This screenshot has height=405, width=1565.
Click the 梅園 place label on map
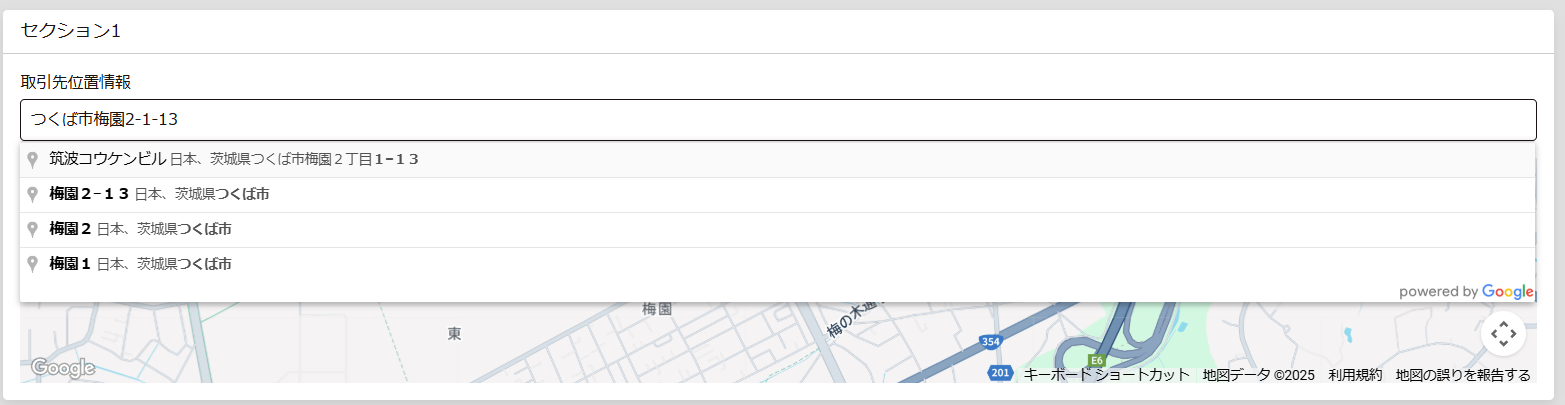pos(657,310)
